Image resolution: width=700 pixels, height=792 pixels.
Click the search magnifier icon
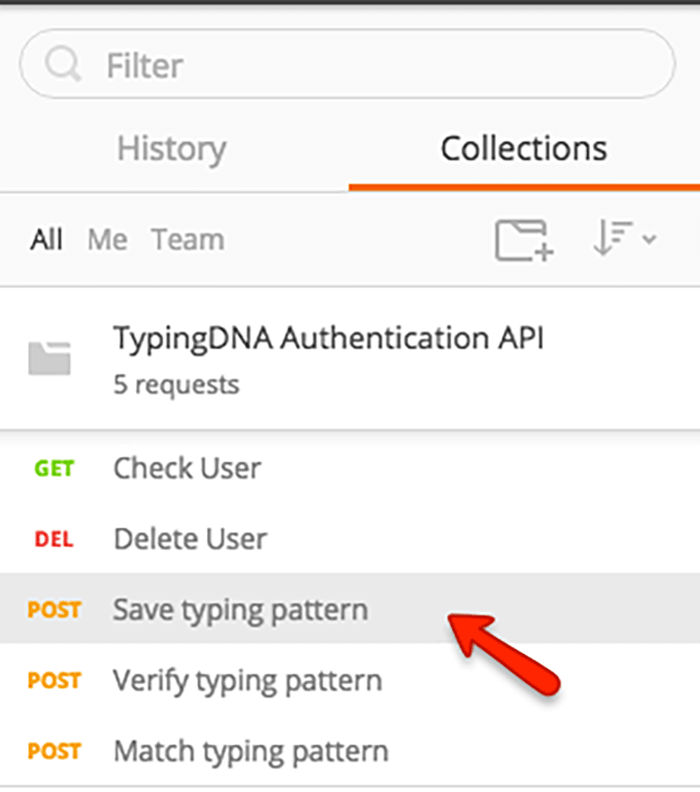[63, 64]
